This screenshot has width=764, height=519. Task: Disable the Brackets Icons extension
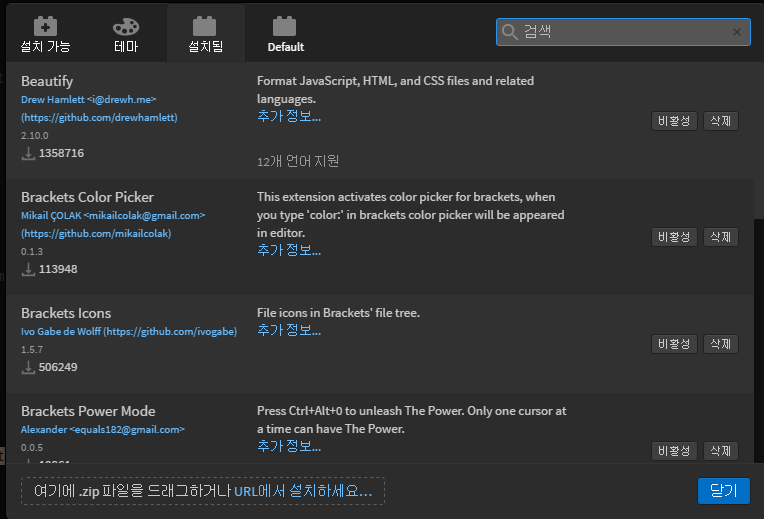[x=674, y=344]
